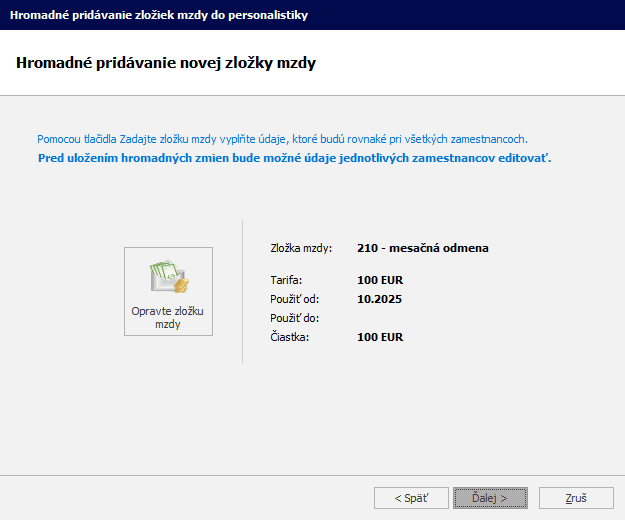Click the empty value beside Použiť do
This screenshot has height=520, width=625.
tap(379, 318)
